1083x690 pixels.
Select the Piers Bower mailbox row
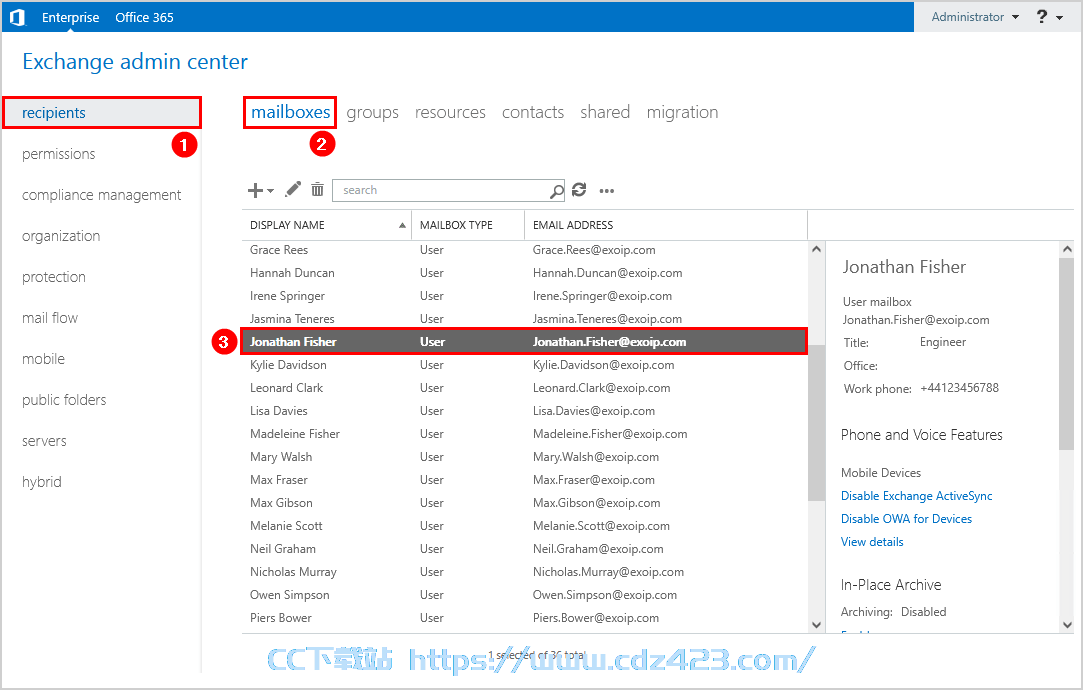tap(524, 618)
